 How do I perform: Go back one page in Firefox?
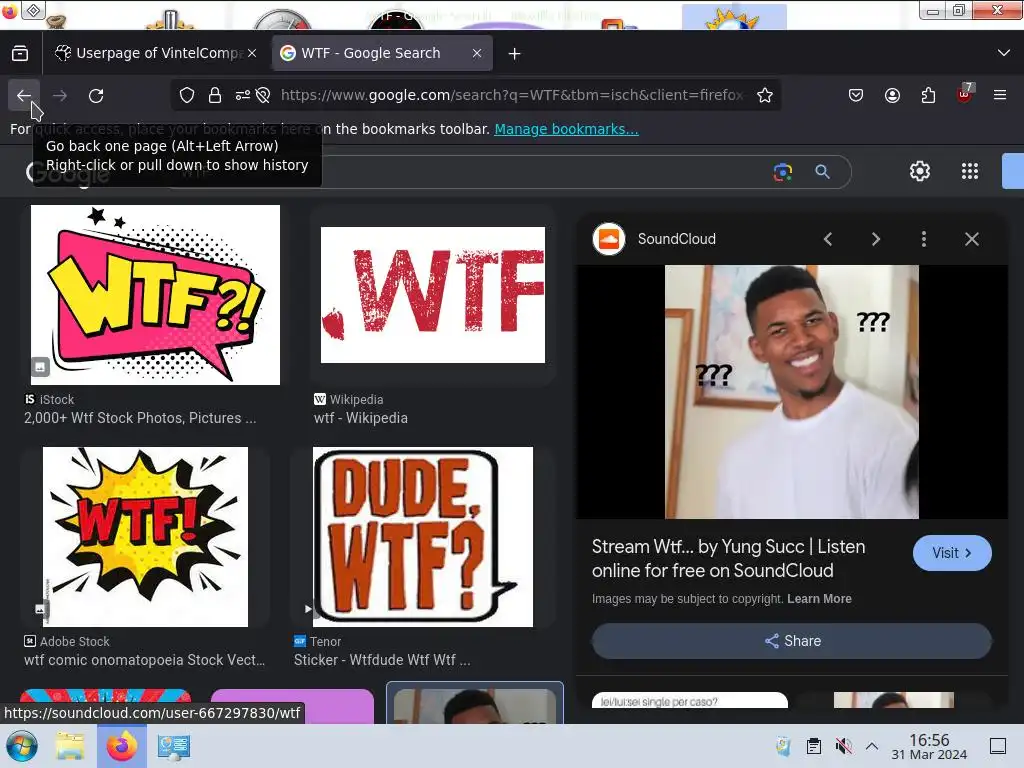[x=24, y=96]
